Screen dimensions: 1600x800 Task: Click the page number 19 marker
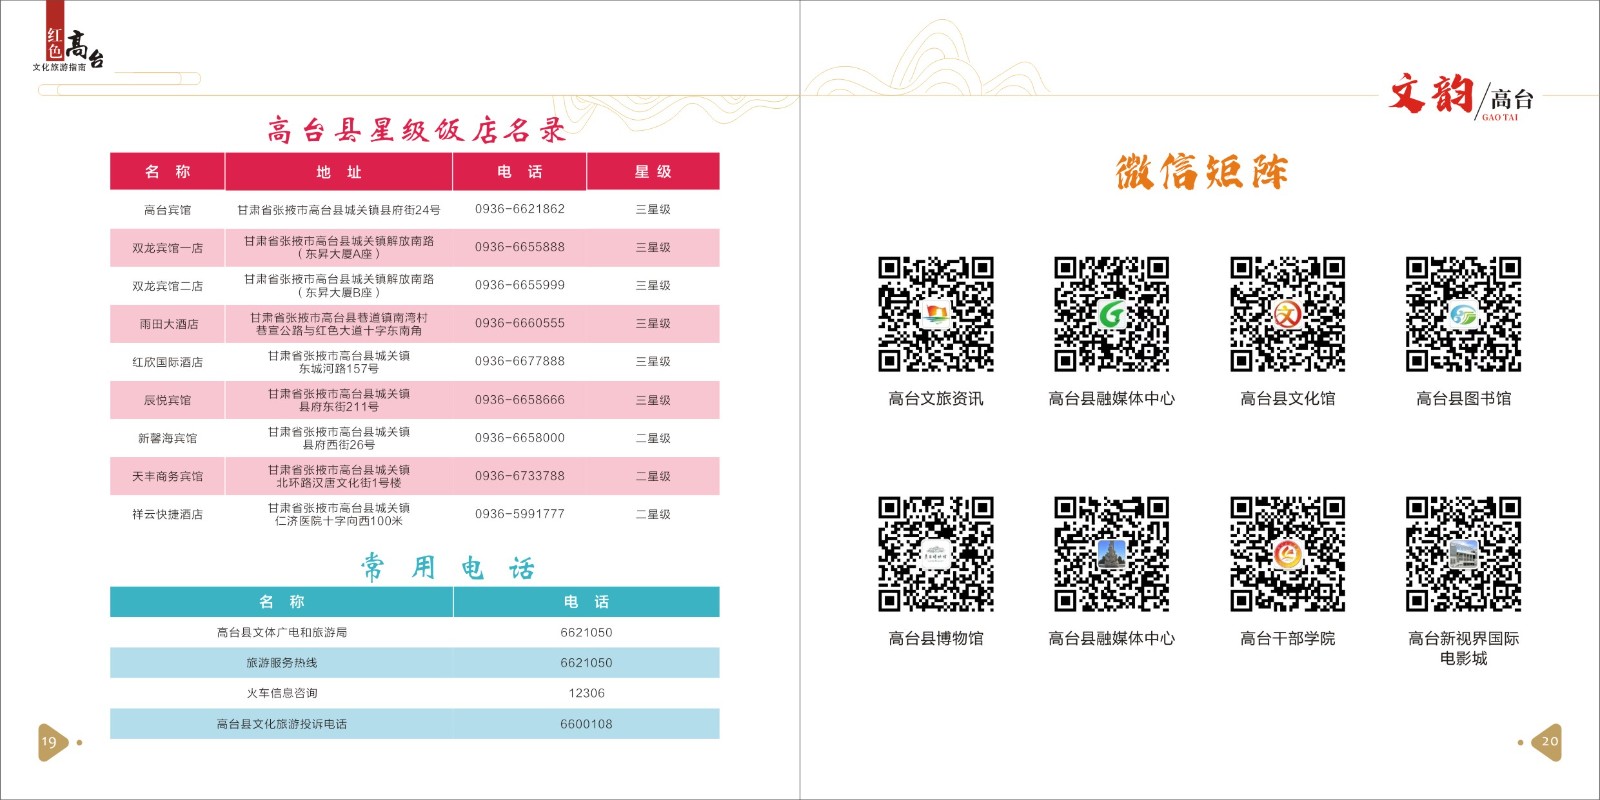pos(52,742)
